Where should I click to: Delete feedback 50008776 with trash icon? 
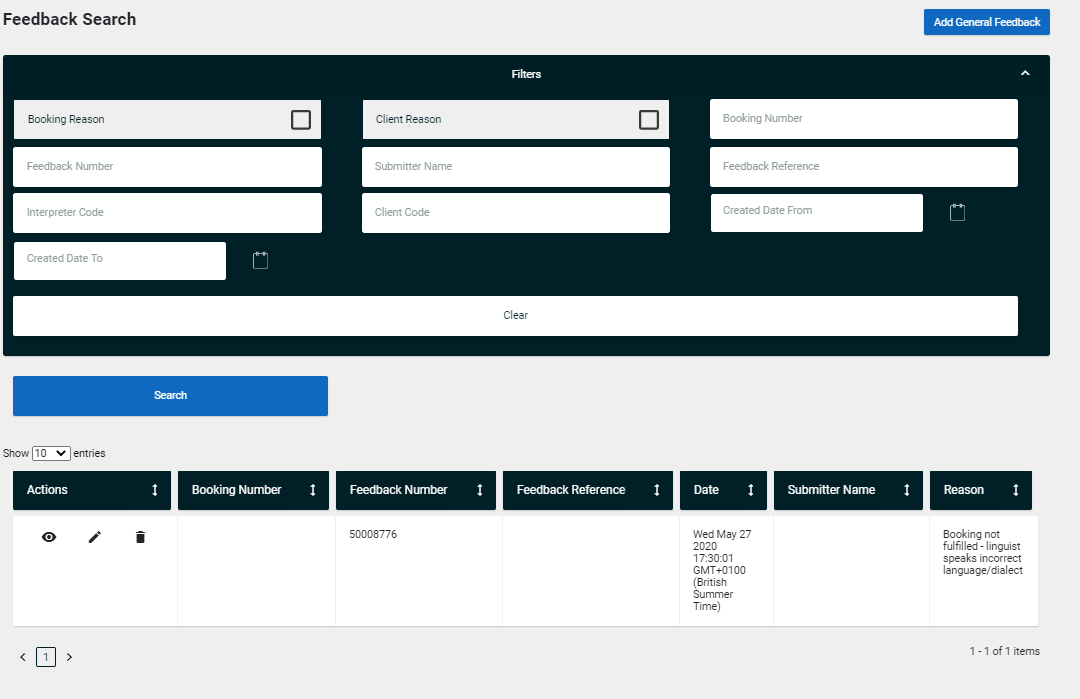pyautogui.click(x=140, y=538)
